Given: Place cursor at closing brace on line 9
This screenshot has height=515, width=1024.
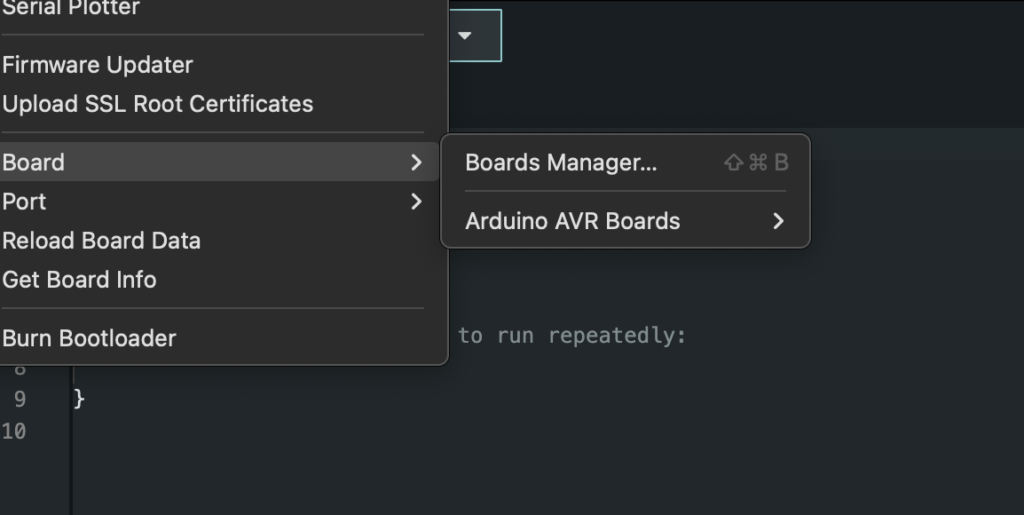Looking at the screenshot, I should pyautogui.click(x=79, y=398).
